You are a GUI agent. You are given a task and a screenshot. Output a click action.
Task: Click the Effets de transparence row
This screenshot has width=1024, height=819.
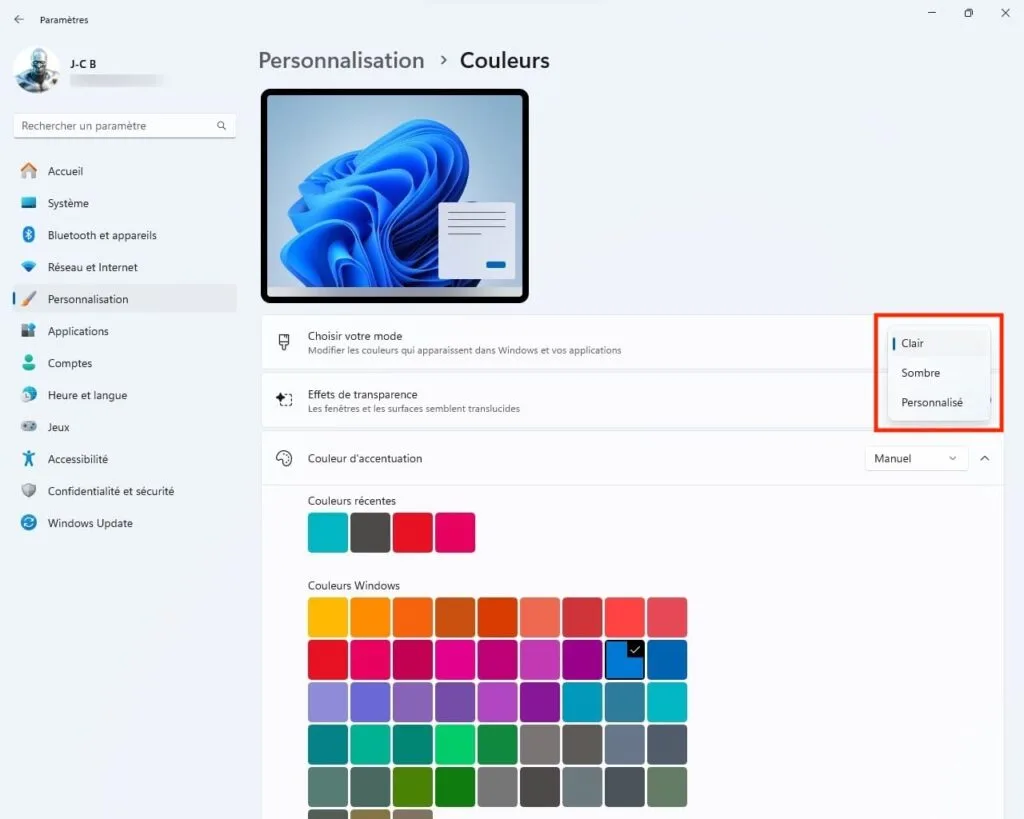click(632, 400)
